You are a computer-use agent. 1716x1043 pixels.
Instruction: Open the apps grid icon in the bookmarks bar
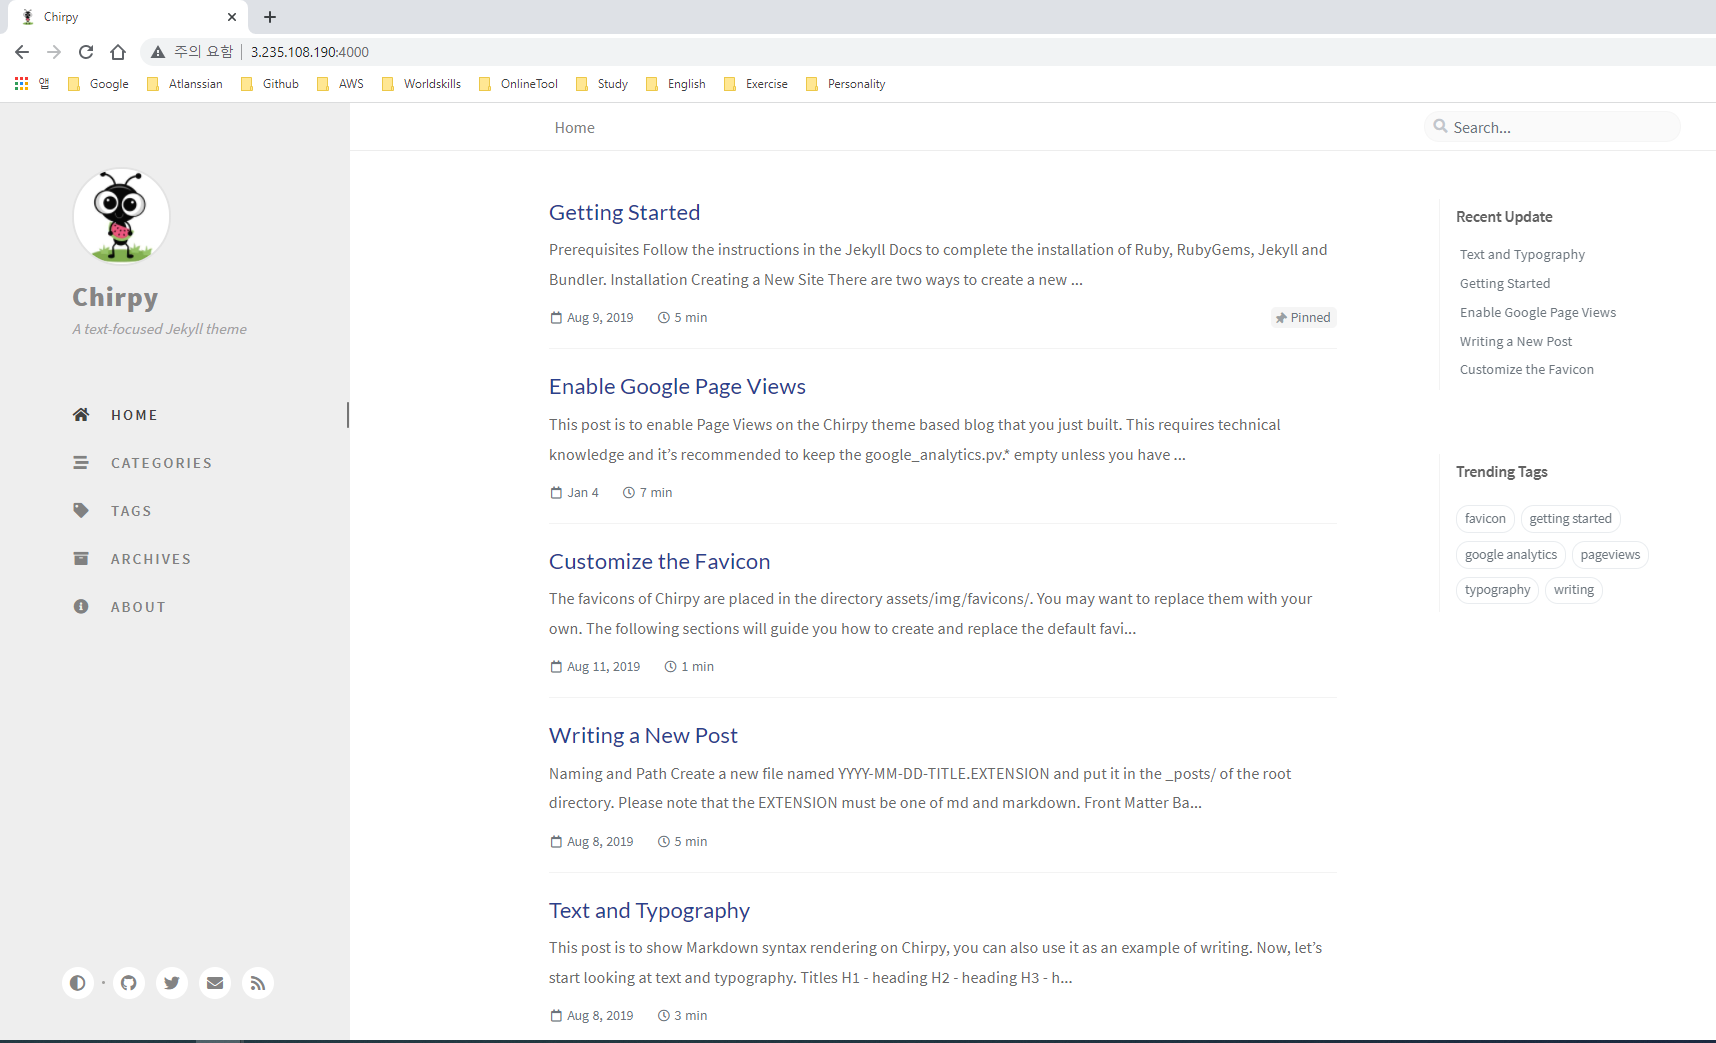coord(21,84)
